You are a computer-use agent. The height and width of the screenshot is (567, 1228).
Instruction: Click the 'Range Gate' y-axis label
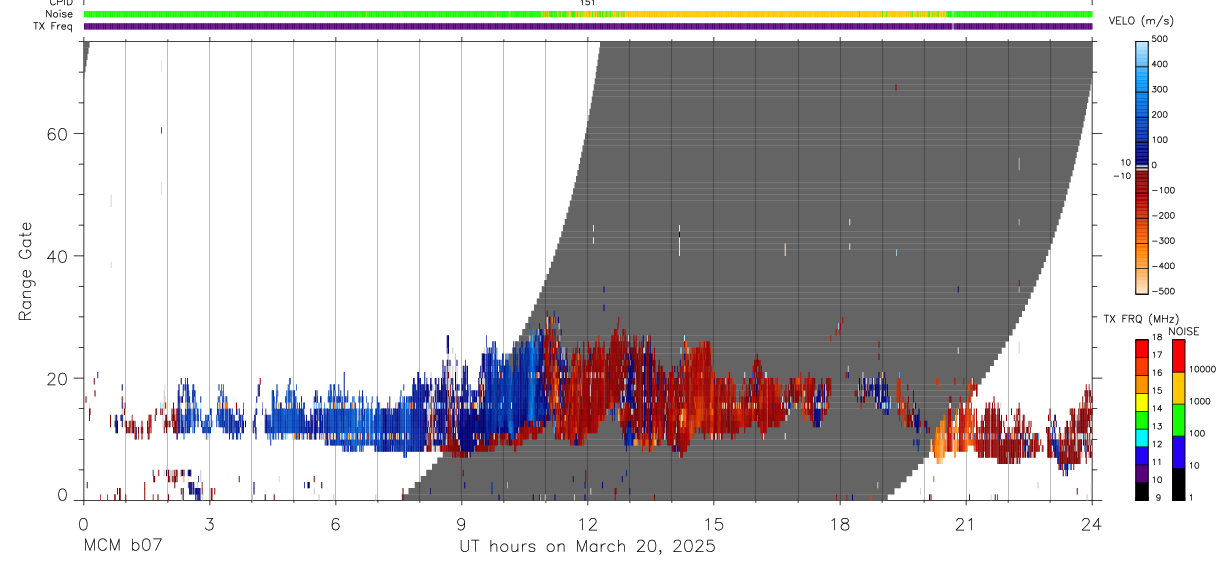[26, 270]
